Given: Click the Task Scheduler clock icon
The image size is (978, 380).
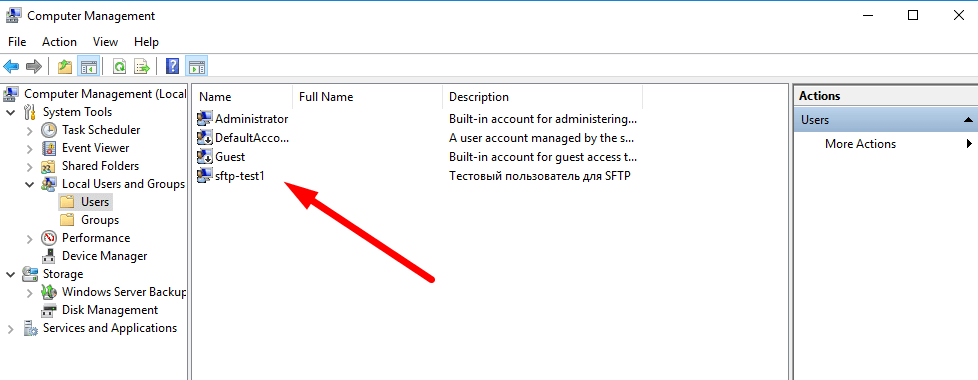Looking at the screenshot, I should pyautogui.click(x=49, y=130).
